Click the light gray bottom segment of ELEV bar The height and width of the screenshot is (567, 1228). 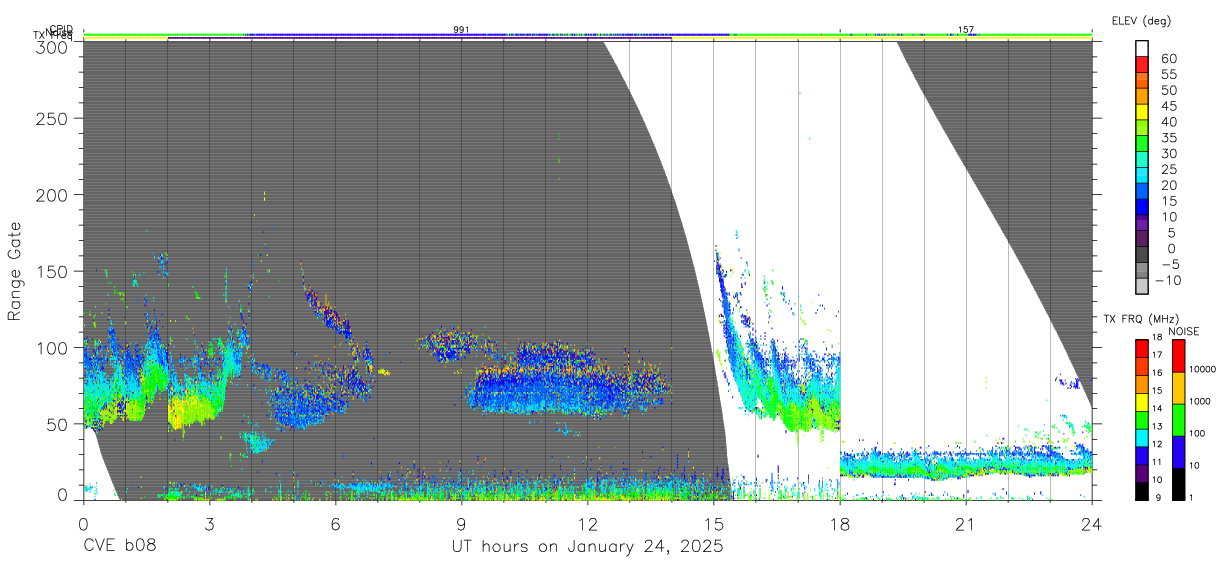click(1142, 284)
